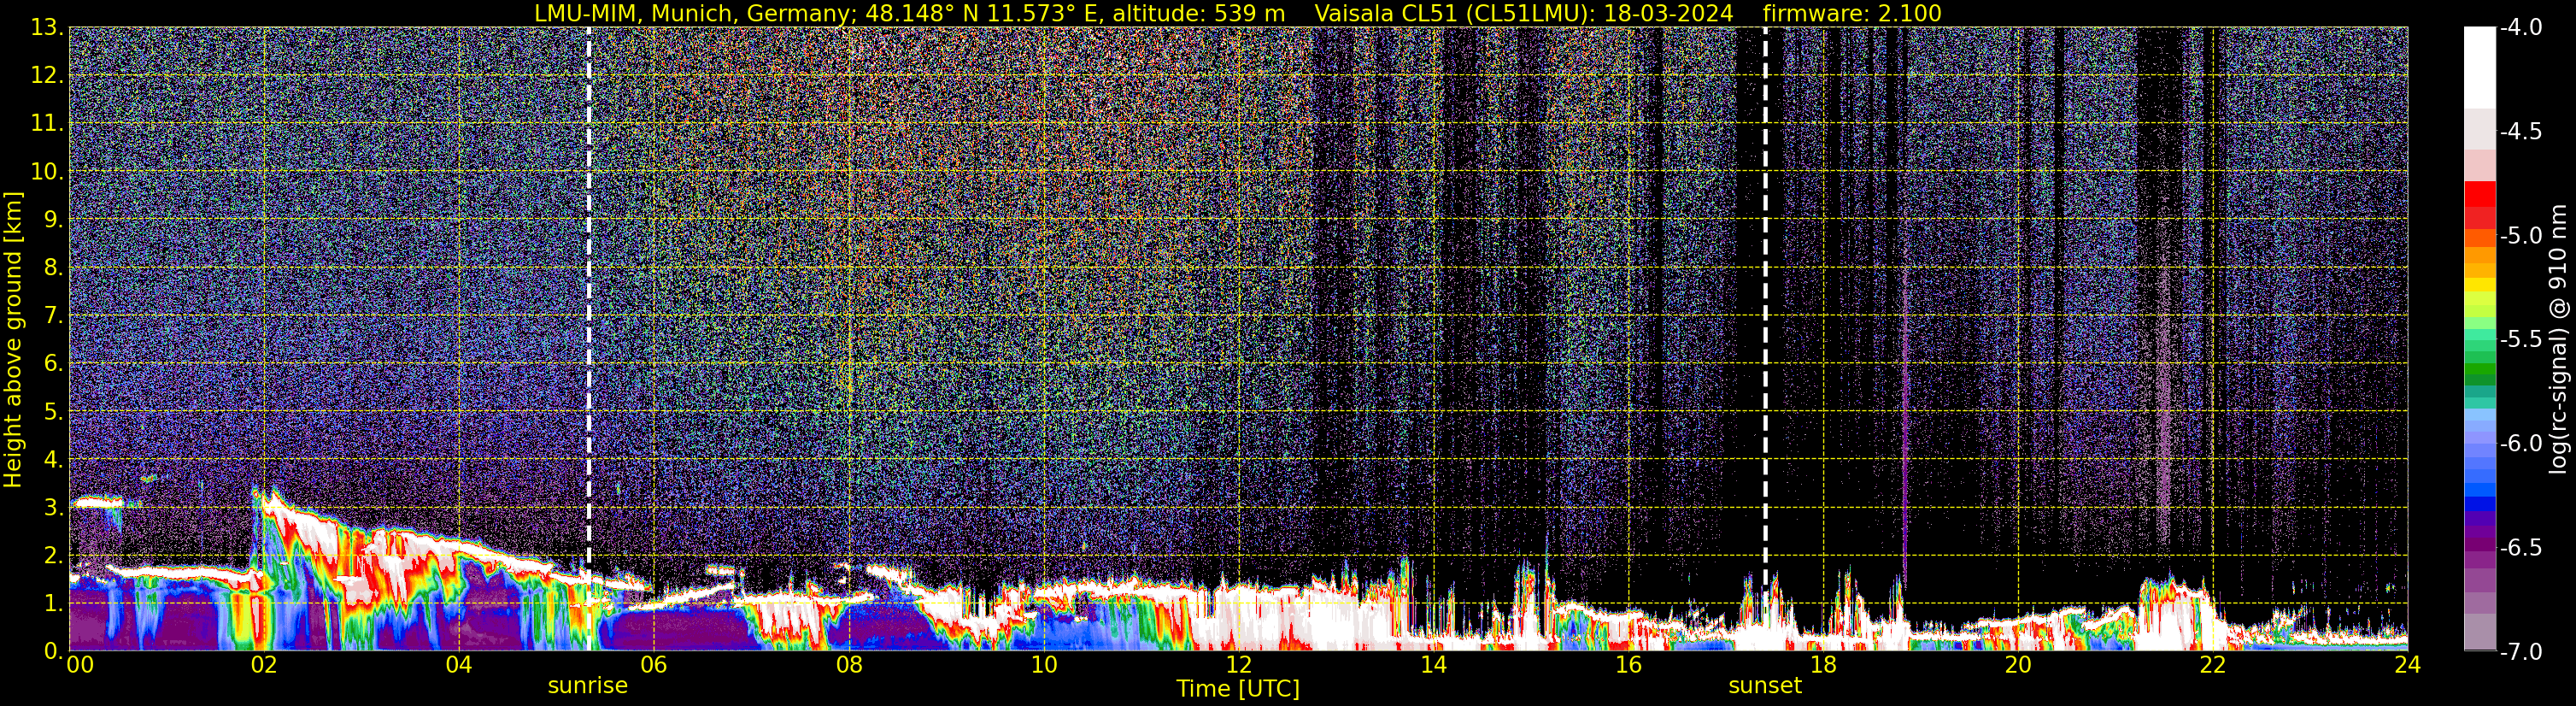Click the '06' tick on the time axis
2576x706 pixels.
point(654,665)
